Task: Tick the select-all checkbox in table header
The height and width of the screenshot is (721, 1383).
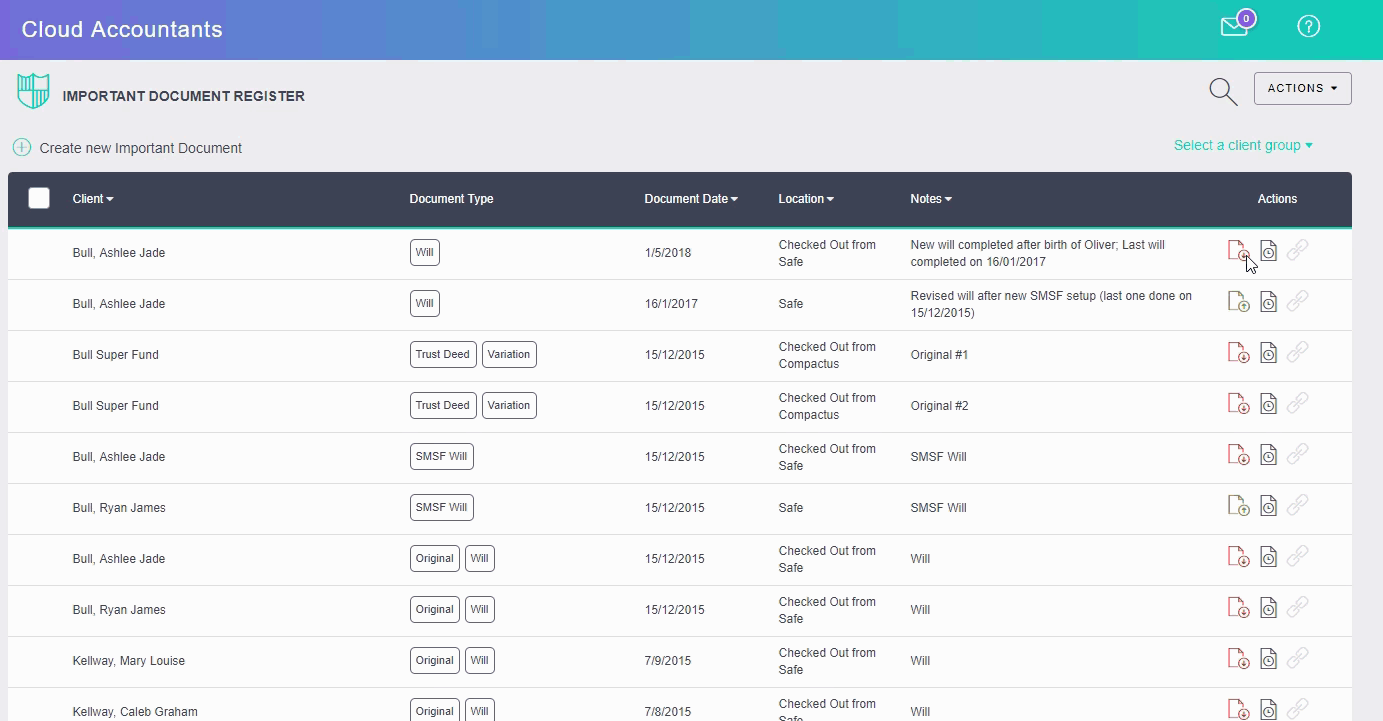Action: pyautogui.click(x=39, y=198)
